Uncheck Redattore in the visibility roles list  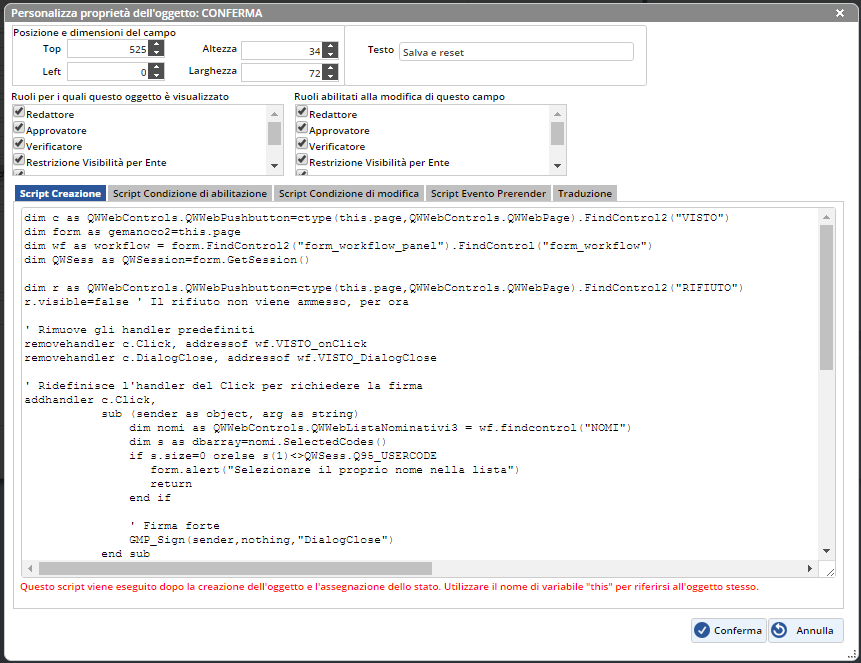pyautogui.click(x=19, y=113)
